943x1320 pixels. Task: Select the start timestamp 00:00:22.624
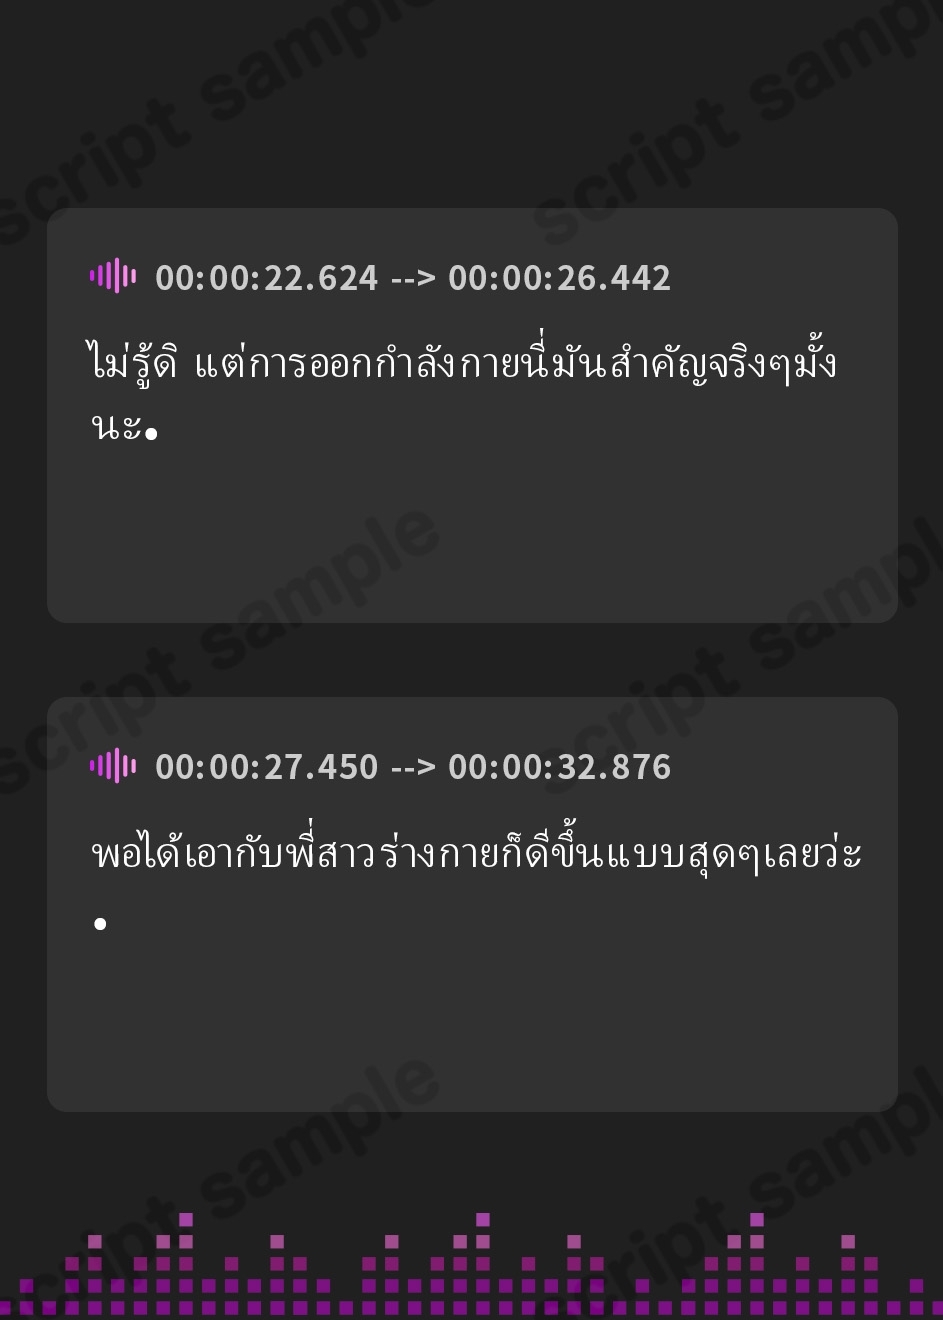267,278
